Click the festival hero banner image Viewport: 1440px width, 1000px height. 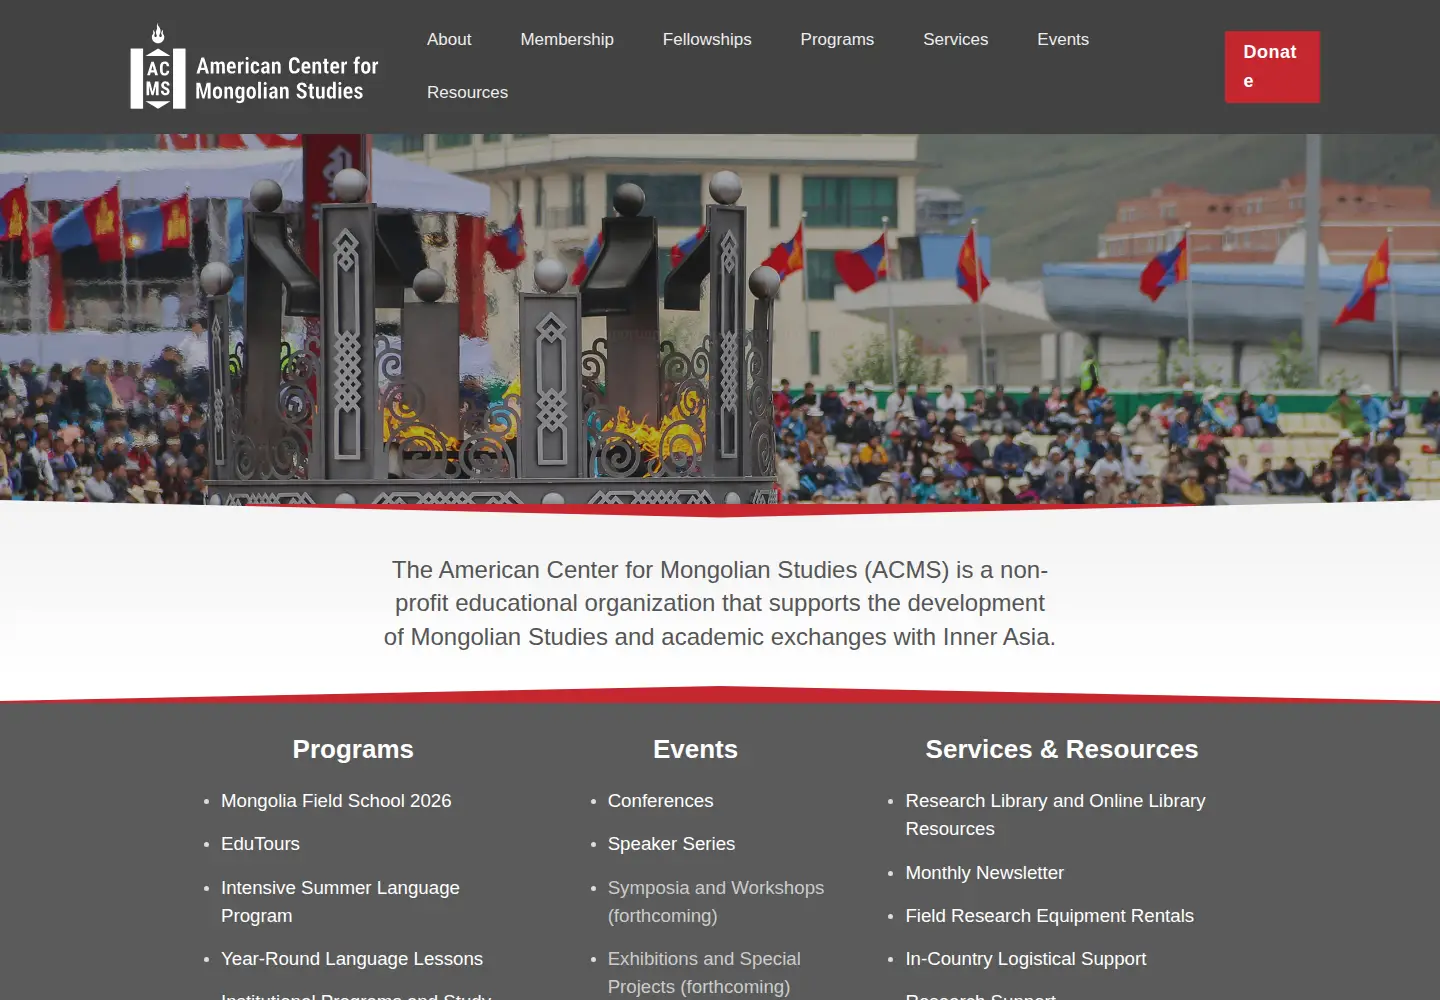[720, 318]
